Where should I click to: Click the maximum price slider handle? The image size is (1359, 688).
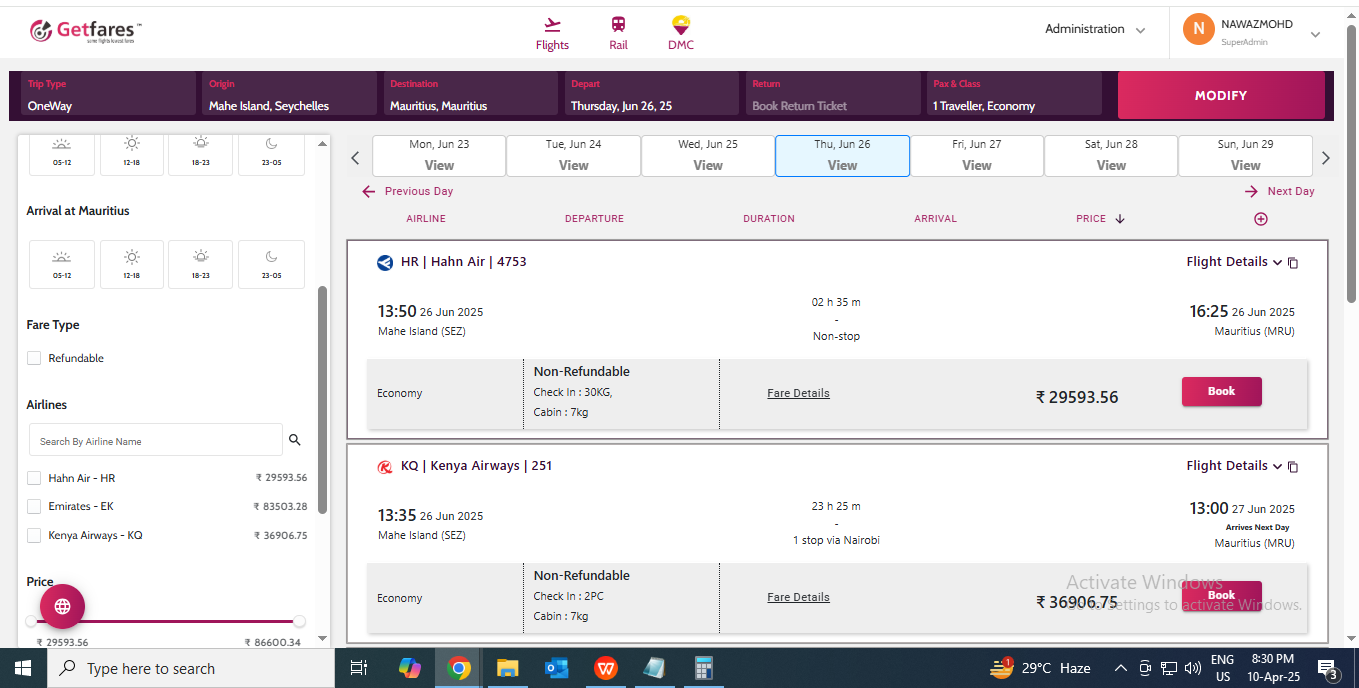point(299,621)
